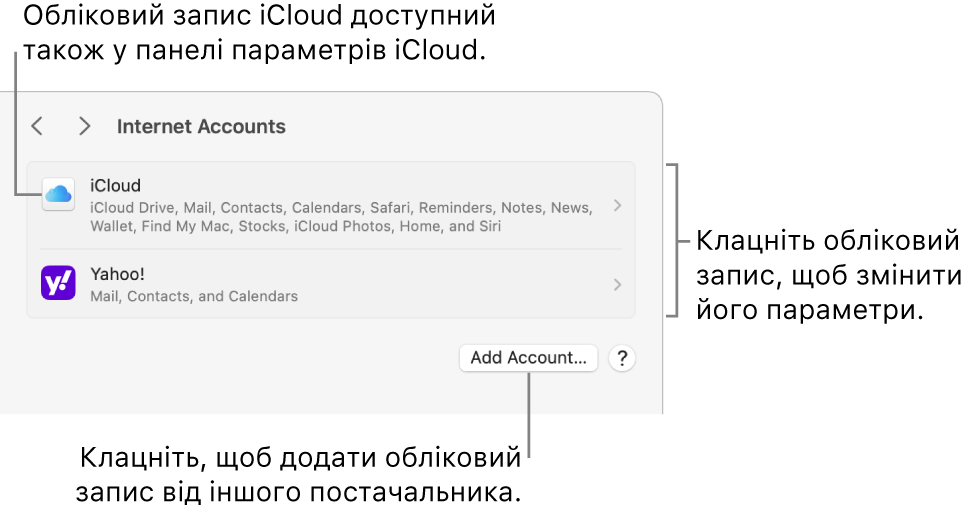Click the Add Account… button
Screen dimensions: 968x513
pos(528,358)
